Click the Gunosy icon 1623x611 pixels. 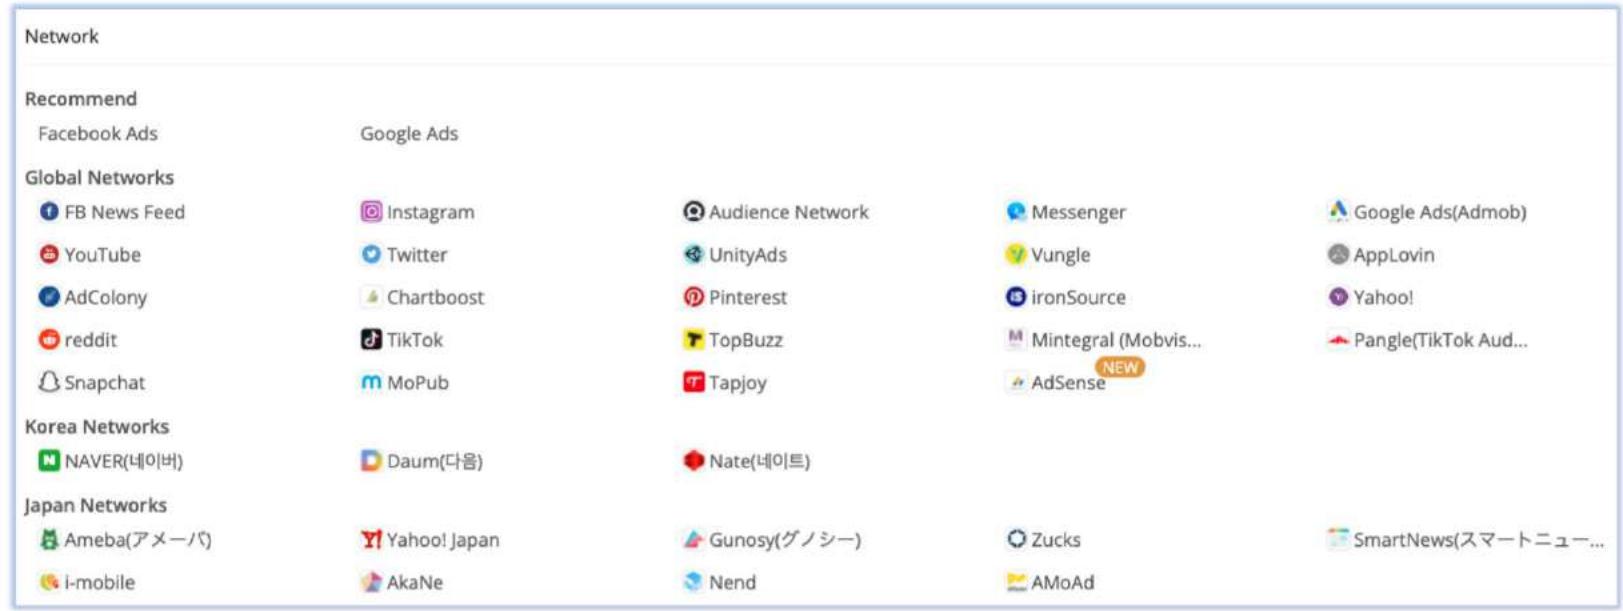(694, 539)
